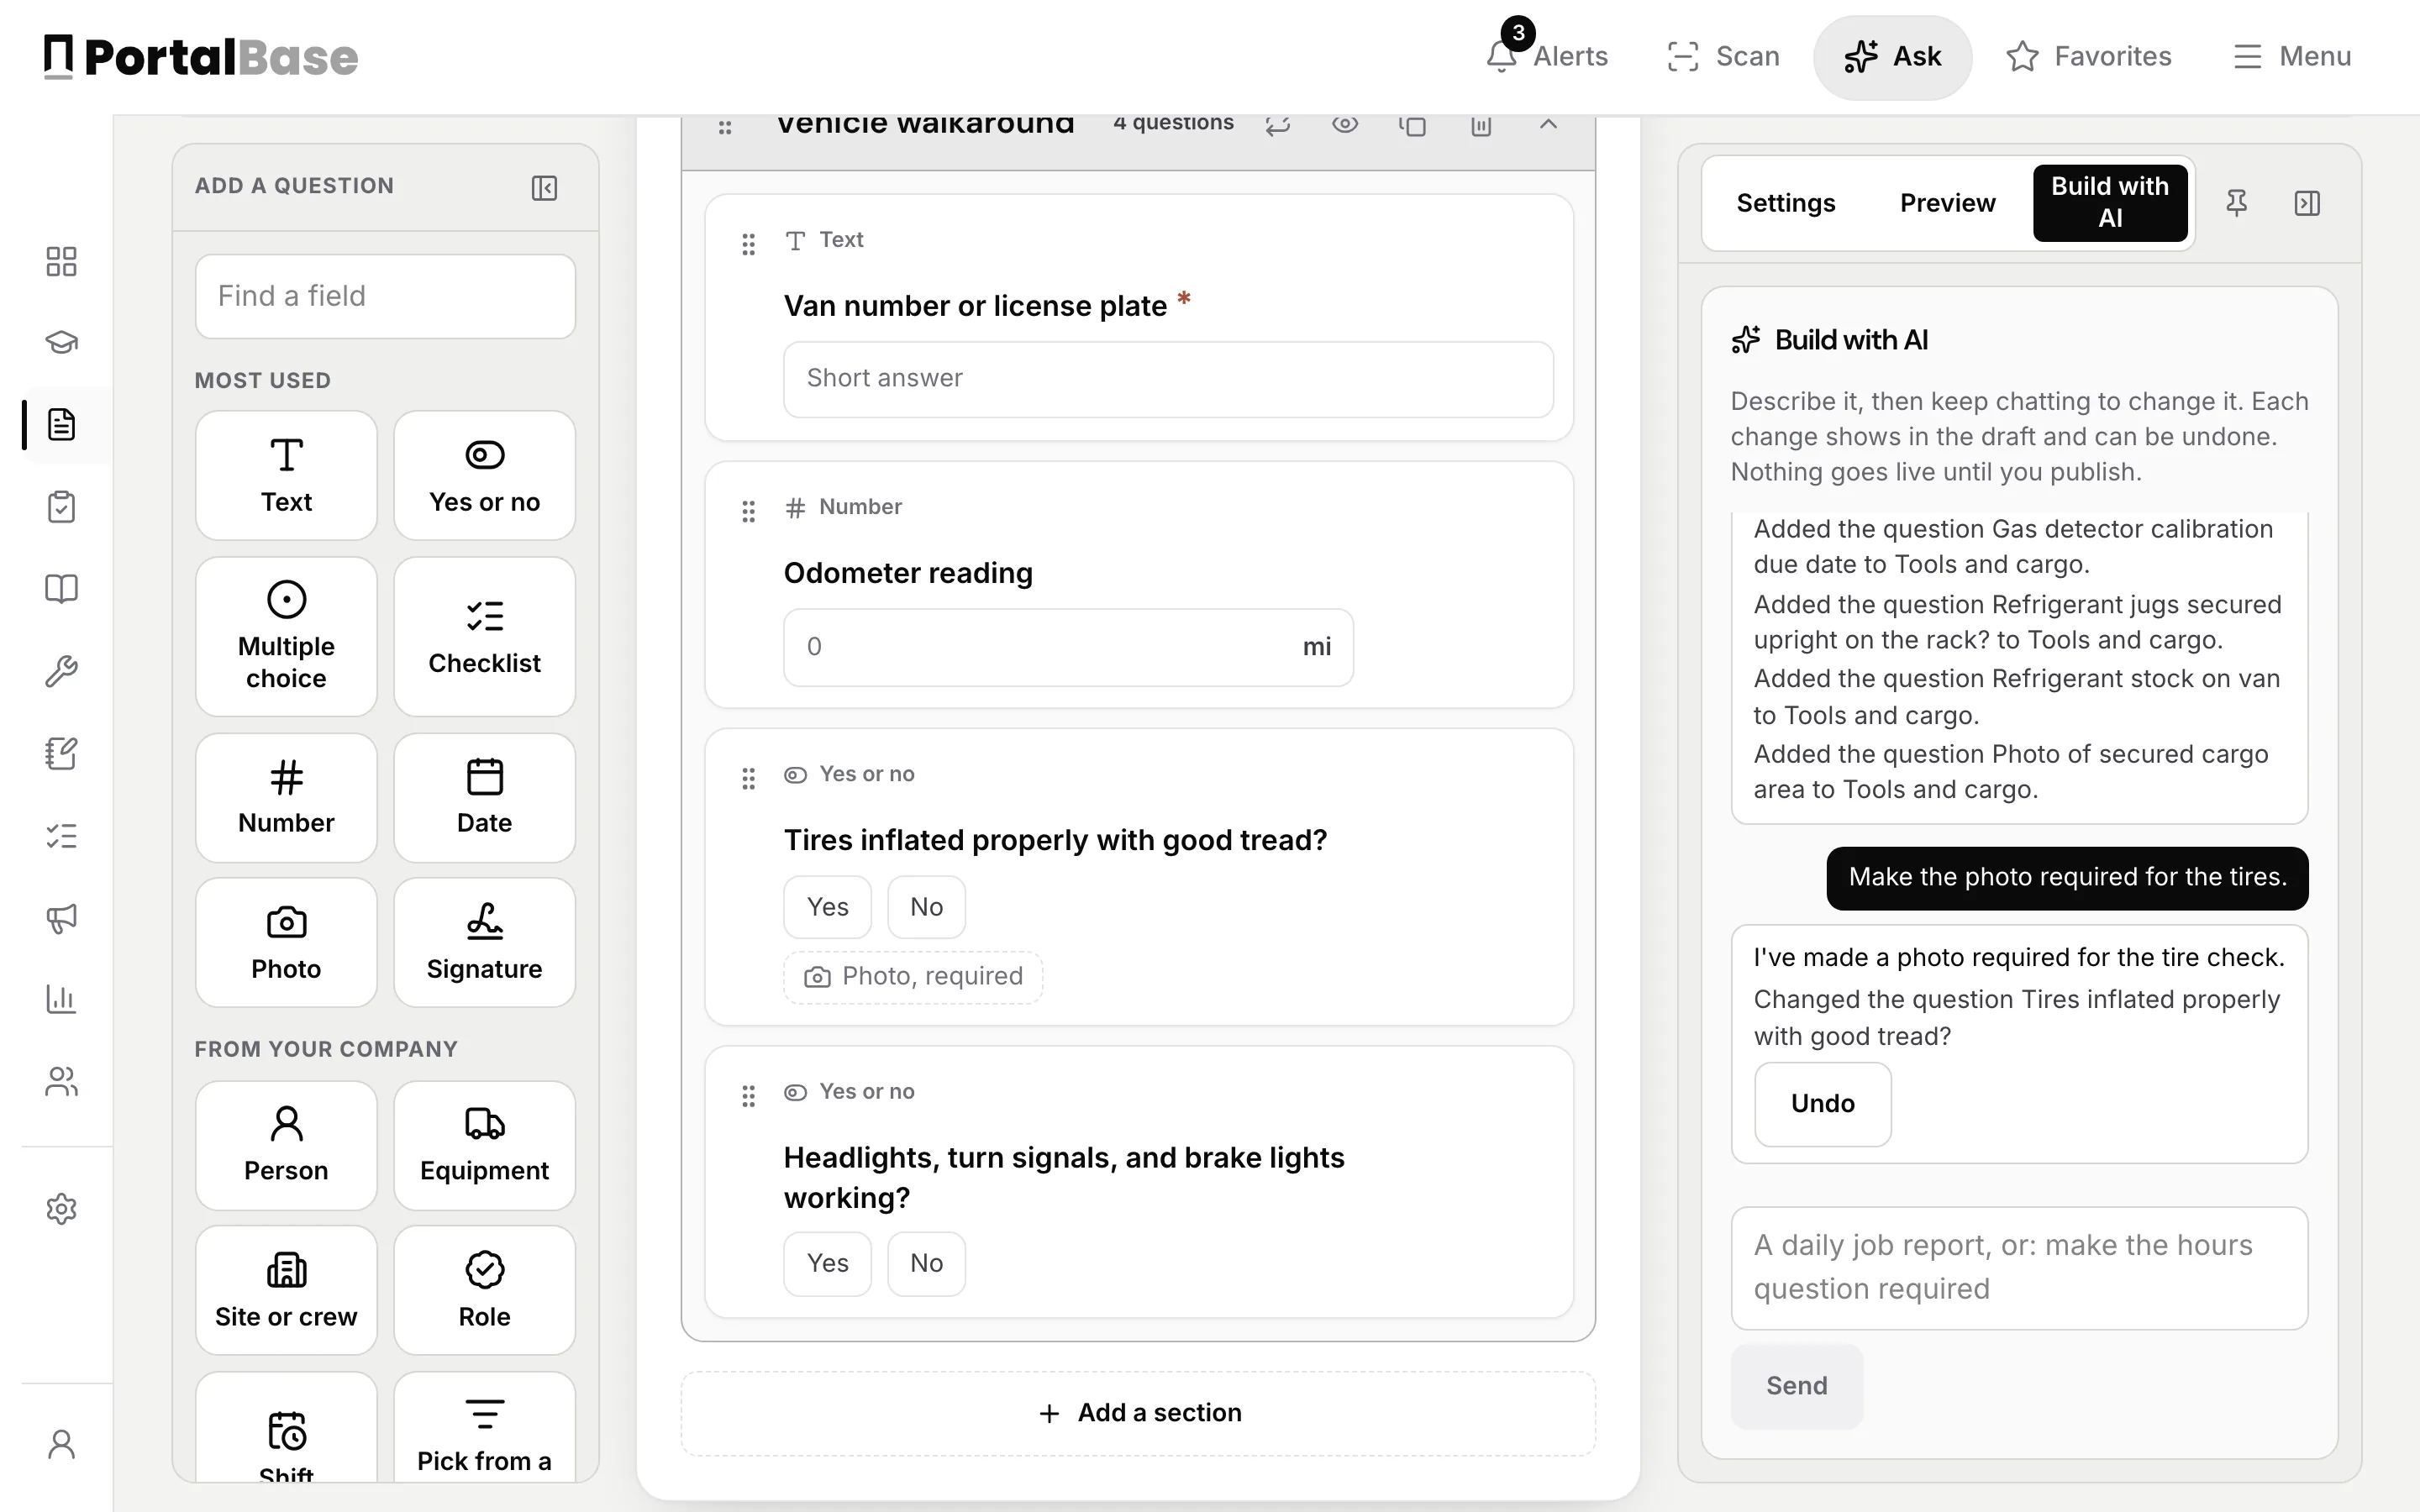The image size is (2420, 1512).
Task: Select Yes for tires inflated question
Action: [827, 907]
